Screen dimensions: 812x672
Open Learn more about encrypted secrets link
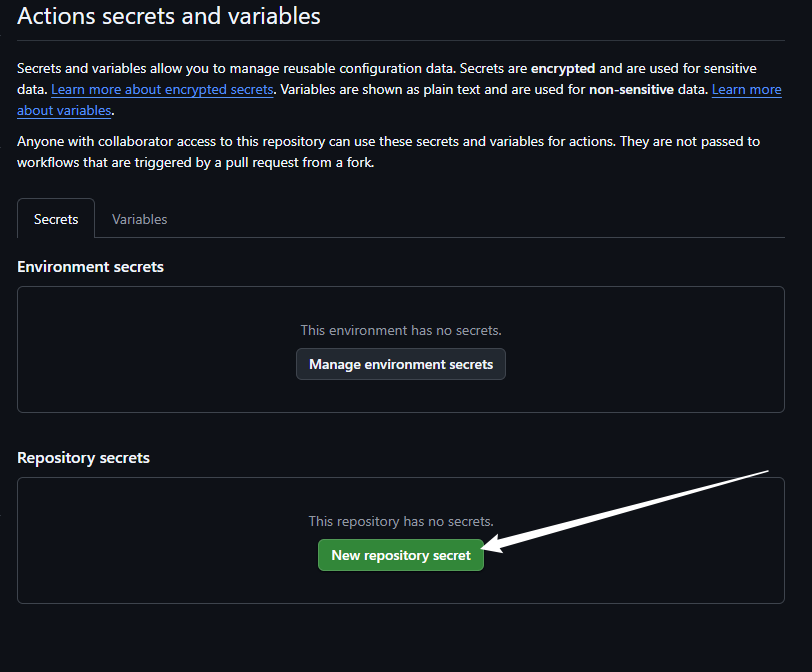point(162,89)
